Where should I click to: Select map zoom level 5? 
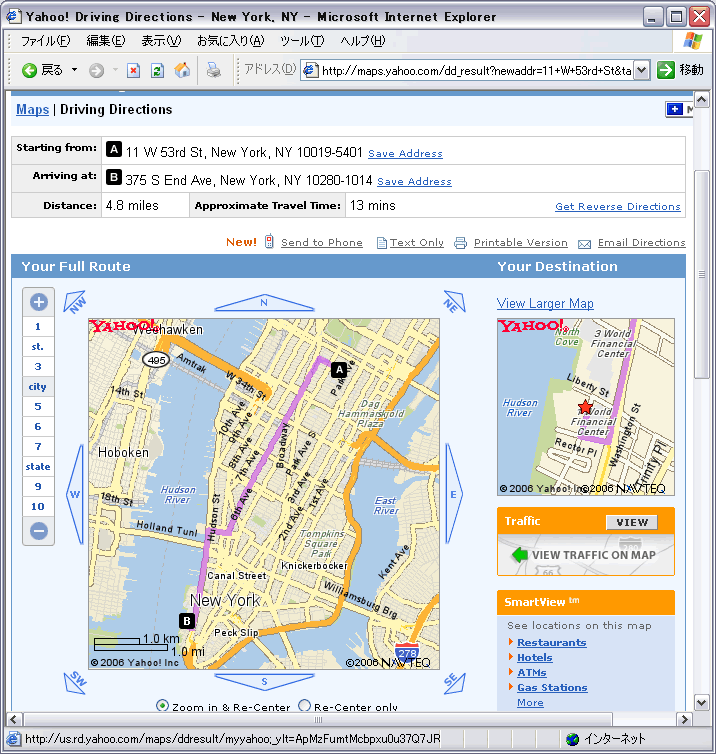(38, 407)
